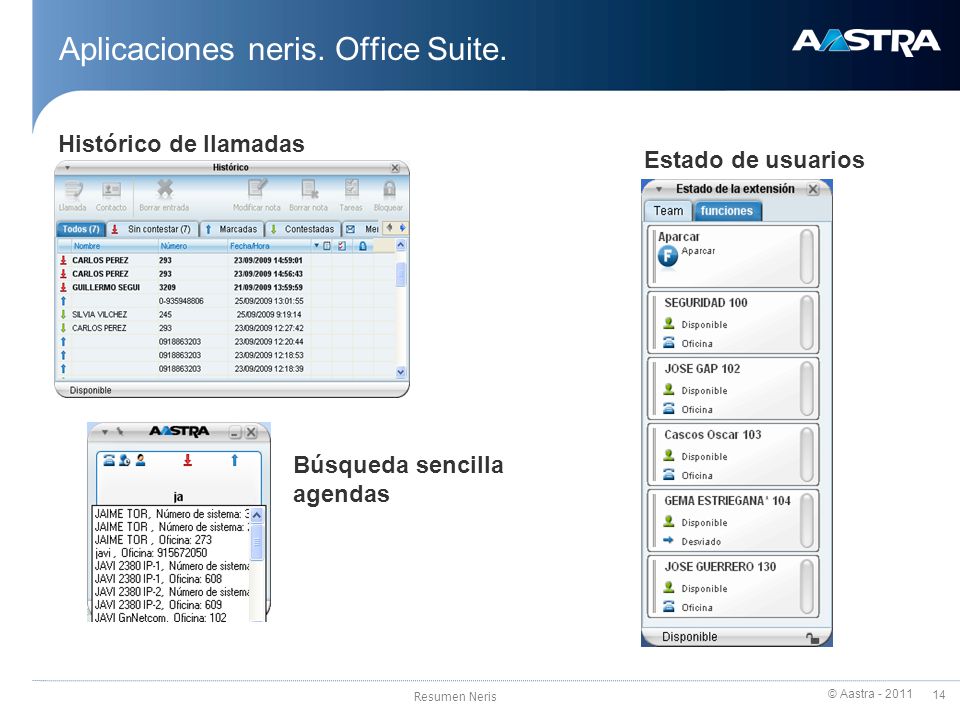
Task: Click GEMA ESTRIEGANA 104 Desviado arrow icon
Action: [x=669, y=541]
